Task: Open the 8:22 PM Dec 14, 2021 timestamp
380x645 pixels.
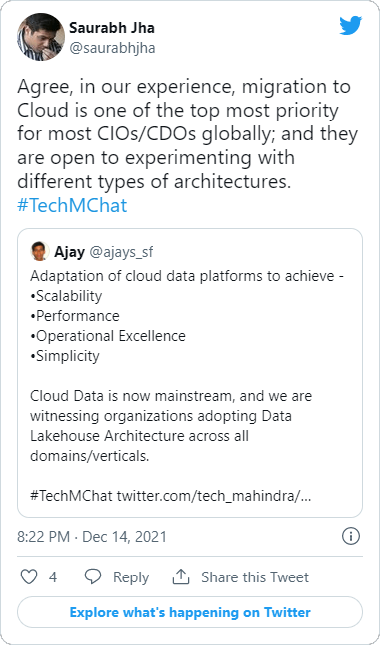Action: click(92, 537)
